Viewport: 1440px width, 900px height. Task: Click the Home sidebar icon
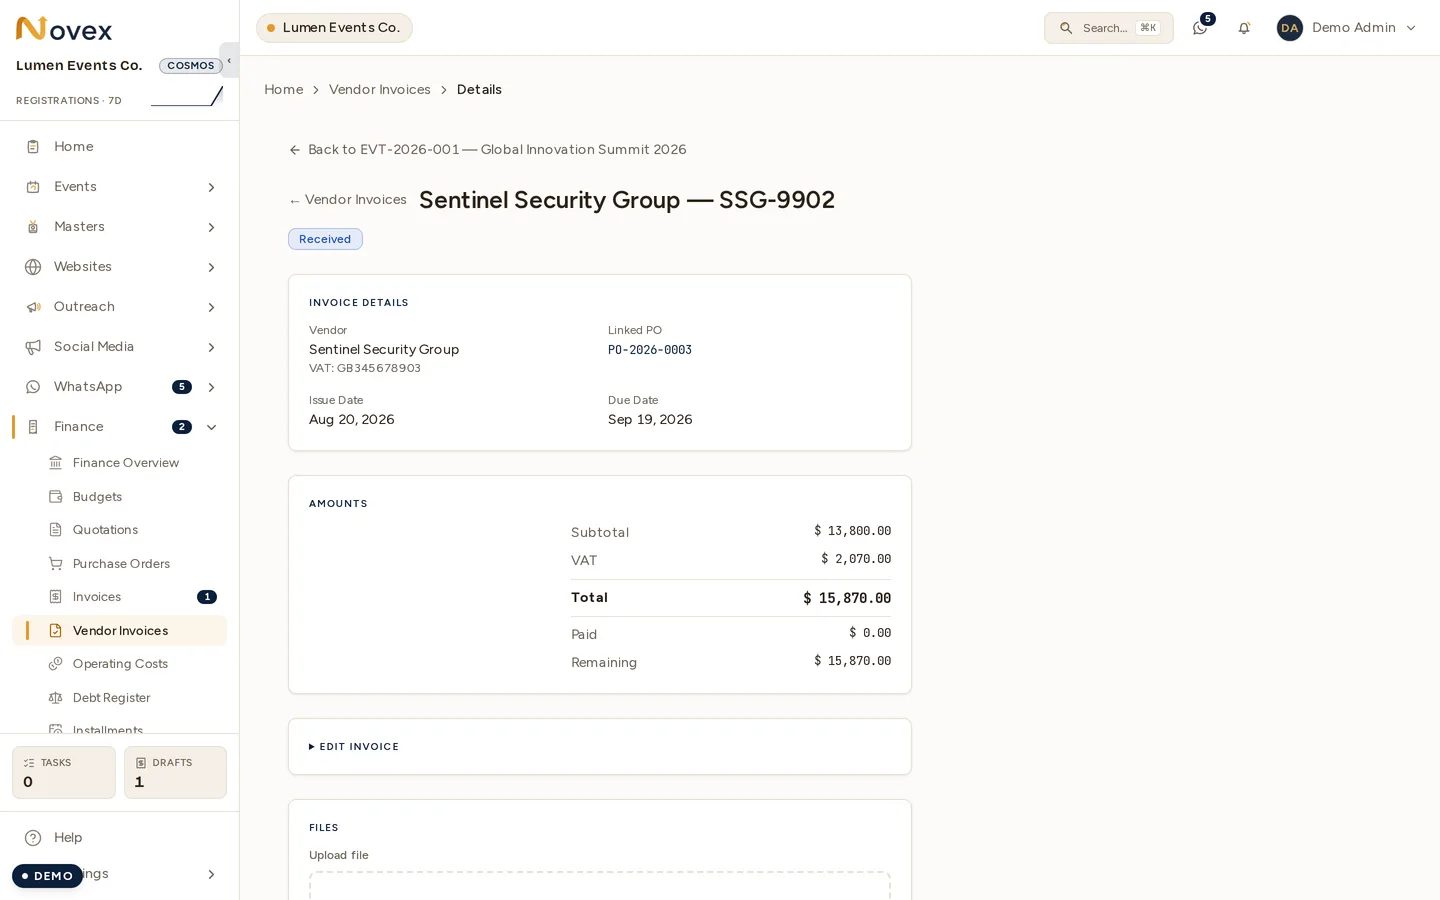click(x=33, y=147)
